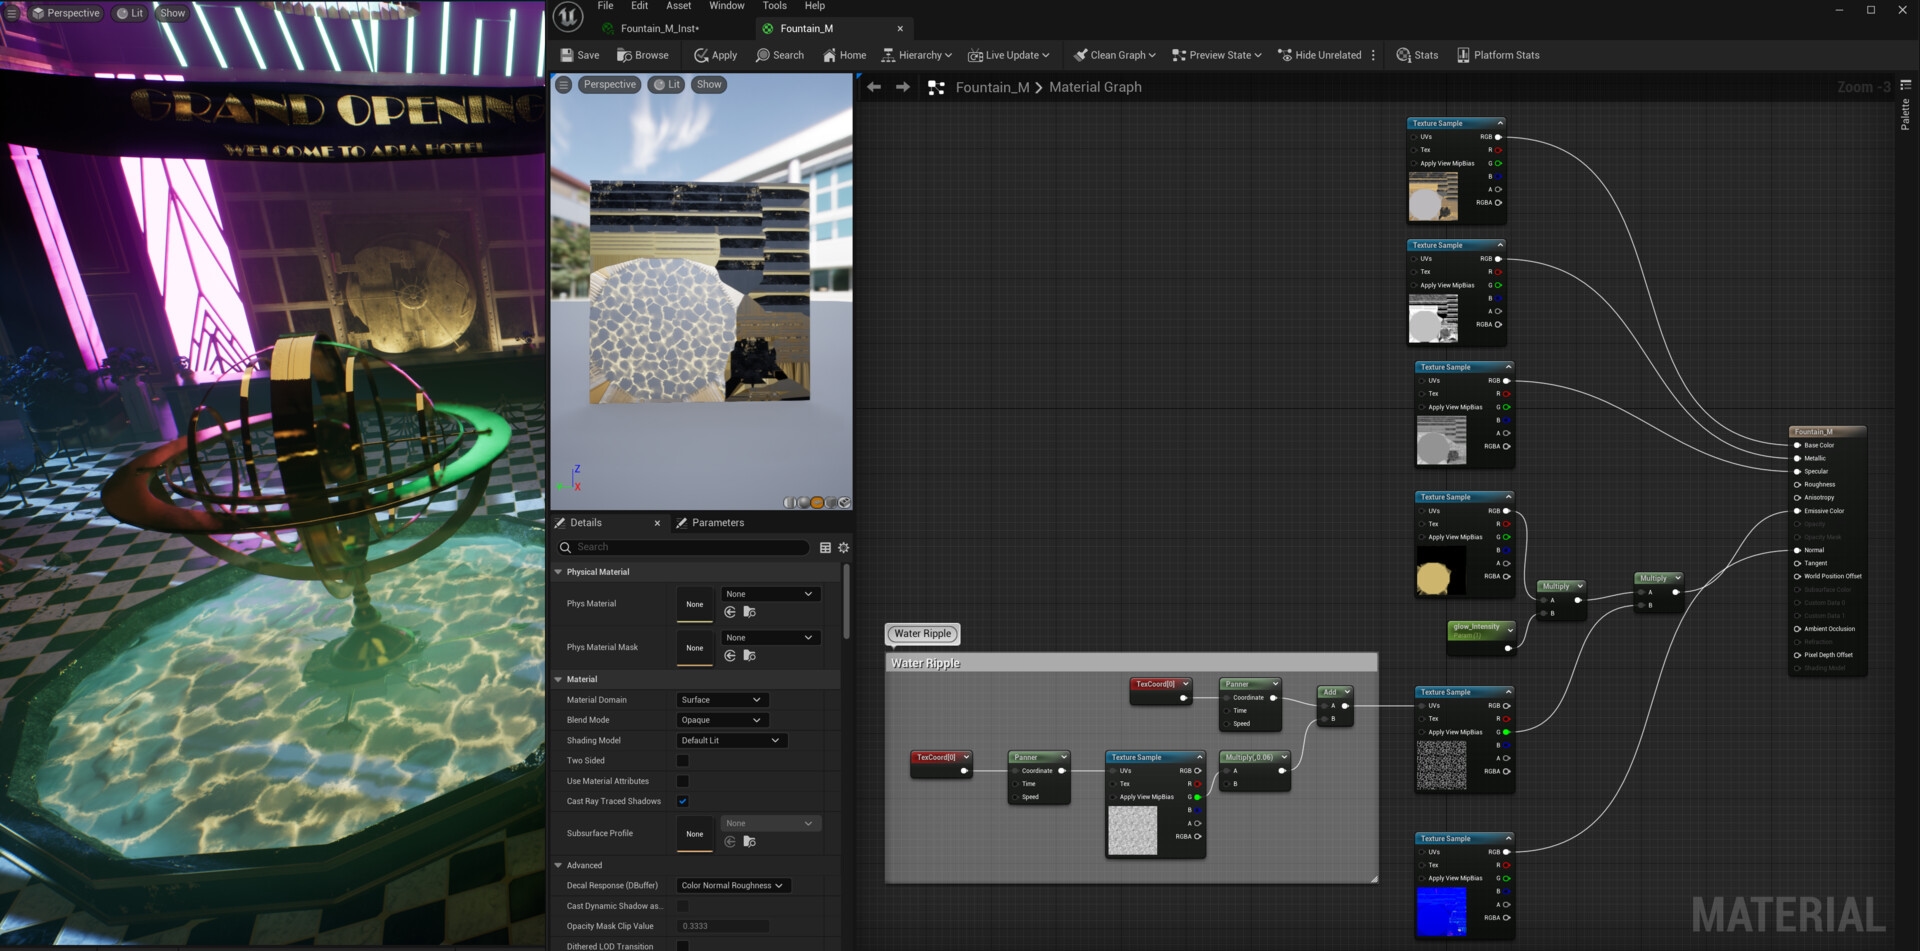
Task: Apply the material changes
Action: [x=715, y=55]
